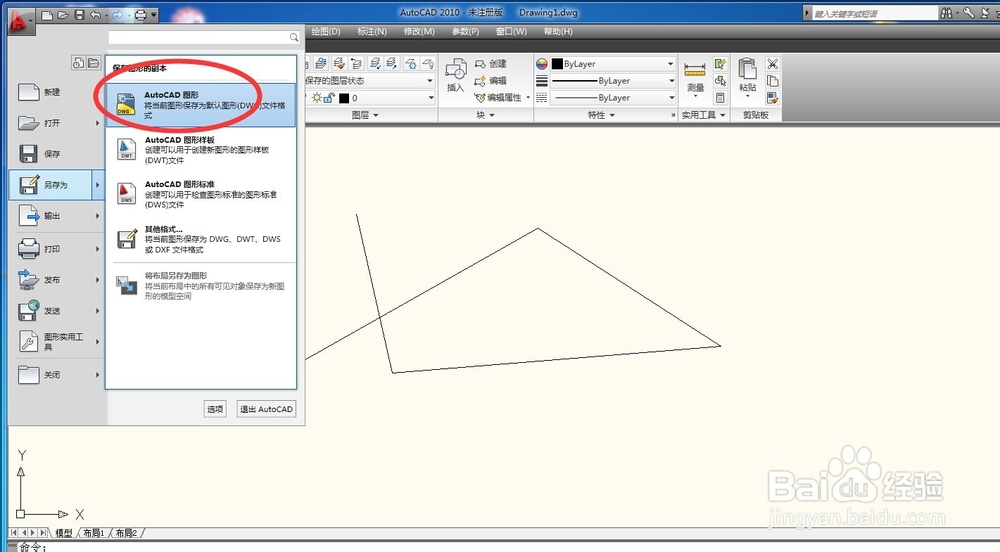The width and height of the screenshot is (1000, 552).
Task: Click the Quick Select icon in utilities panel
Action: (720, 64)
